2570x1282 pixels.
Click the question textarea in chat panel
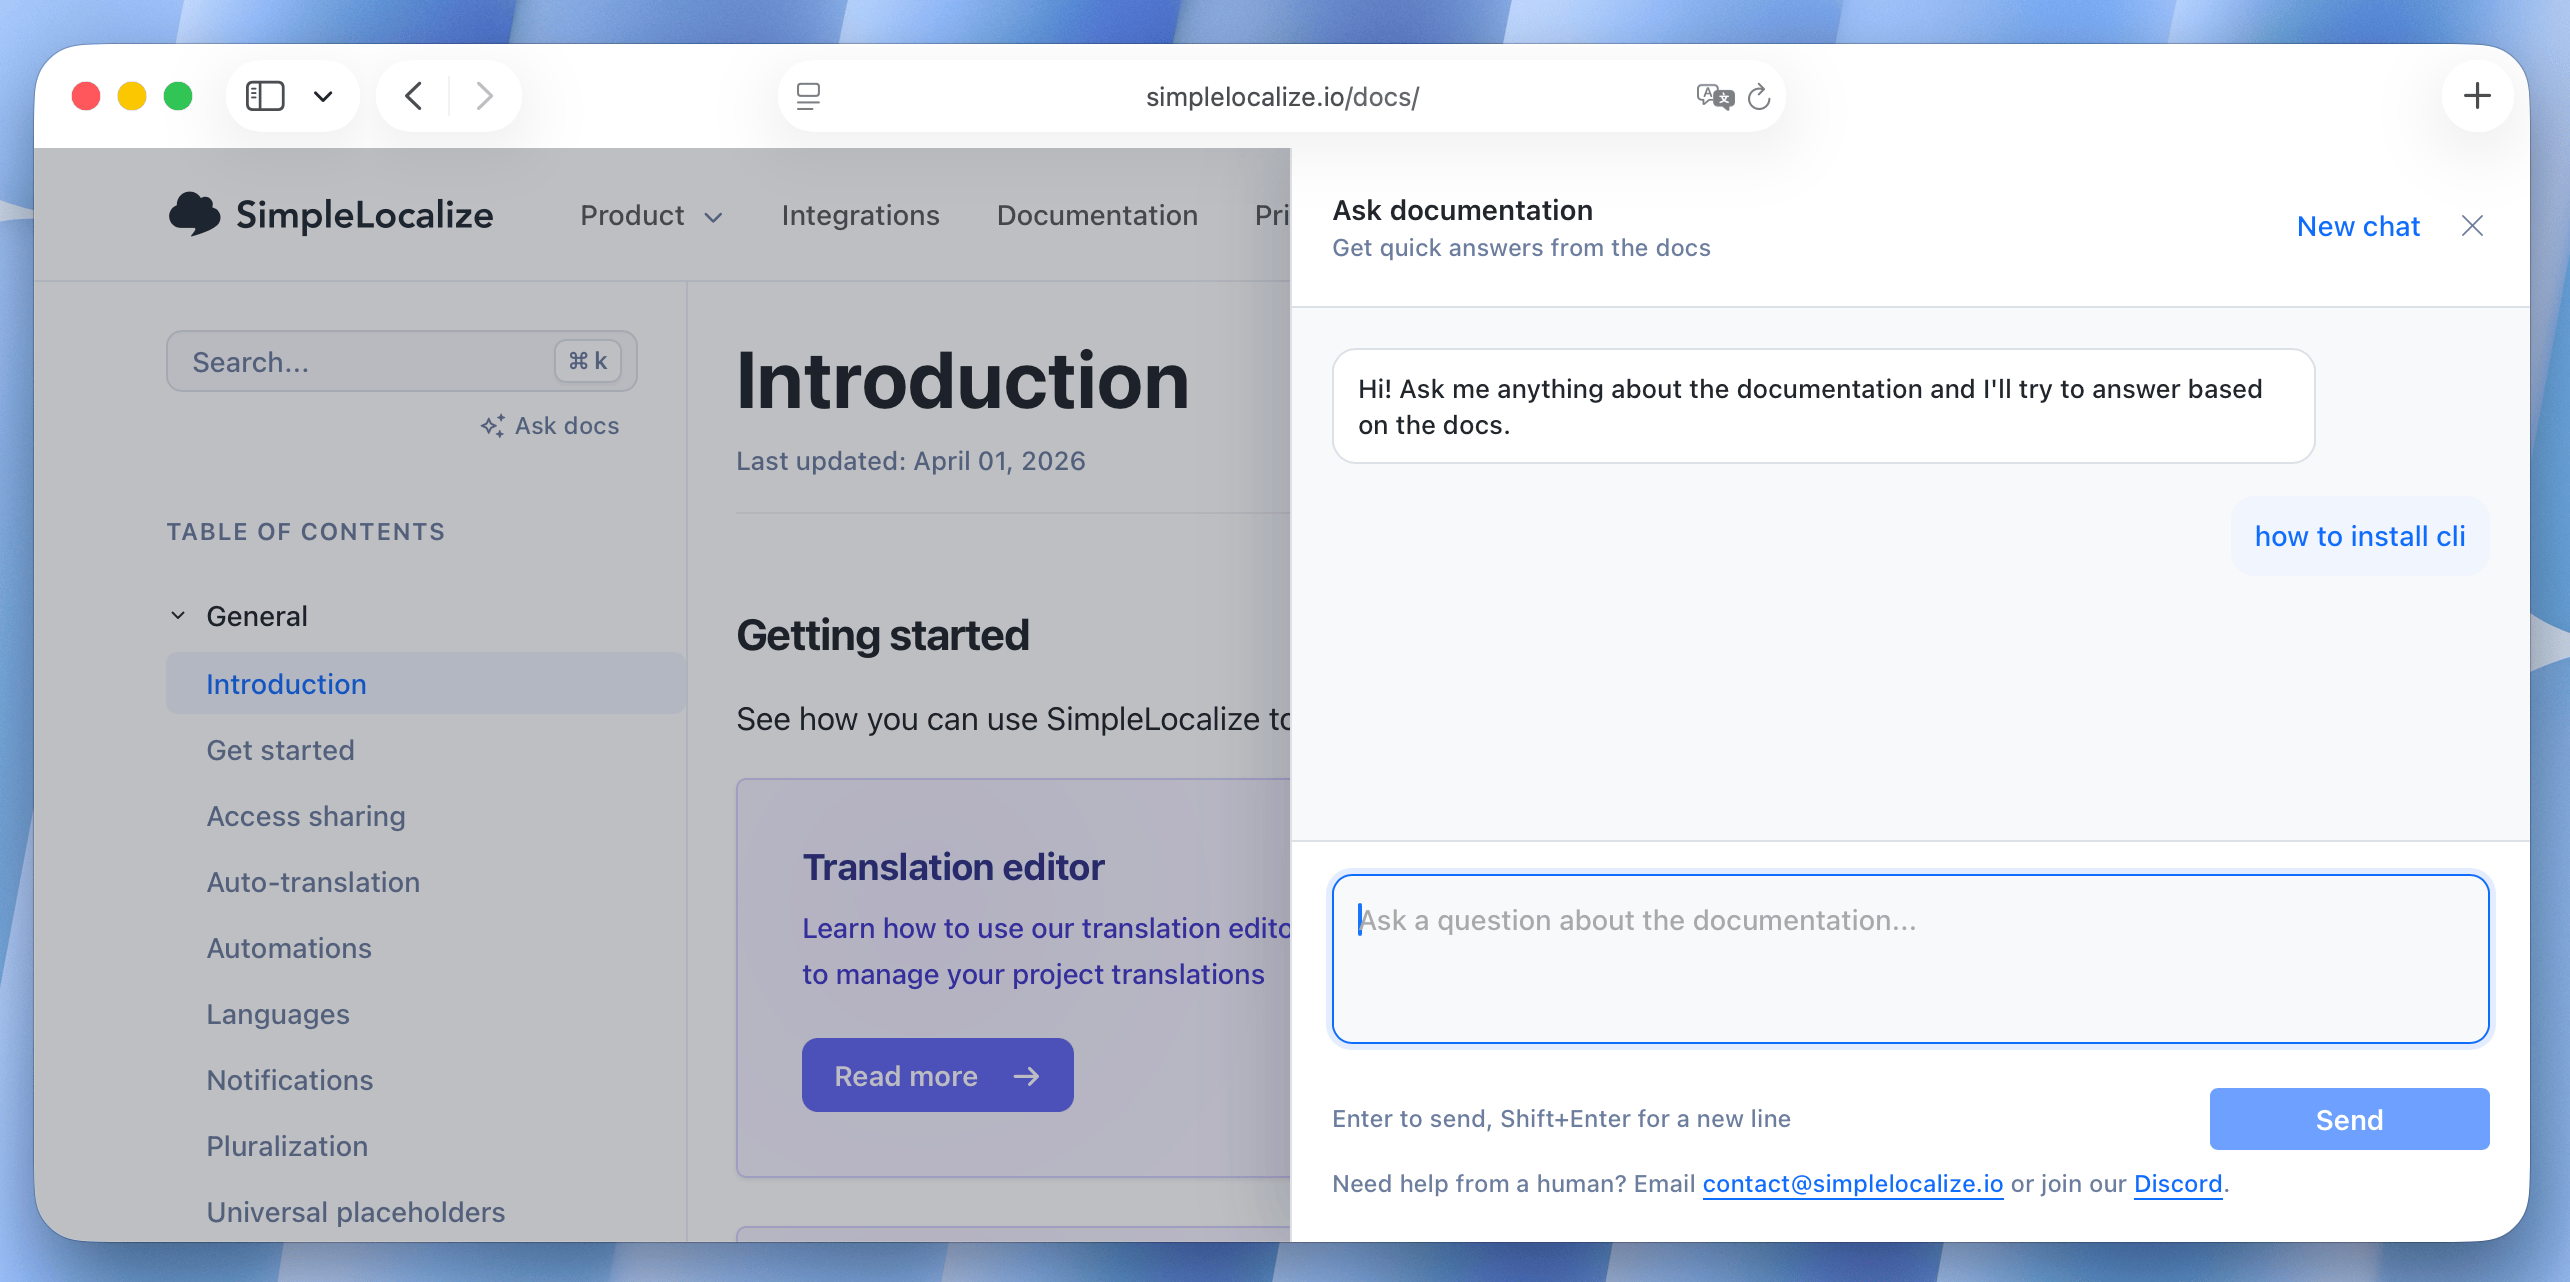(1910, 959)
